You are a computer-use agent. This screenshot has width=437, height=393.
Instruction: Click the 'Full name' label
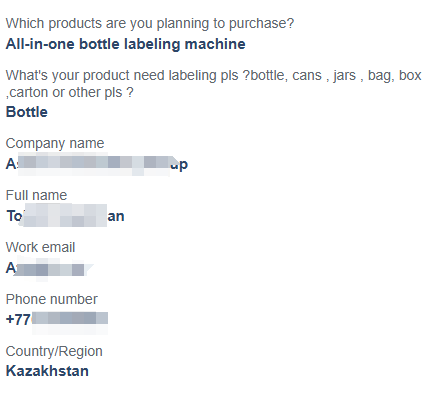pos(36,195)
